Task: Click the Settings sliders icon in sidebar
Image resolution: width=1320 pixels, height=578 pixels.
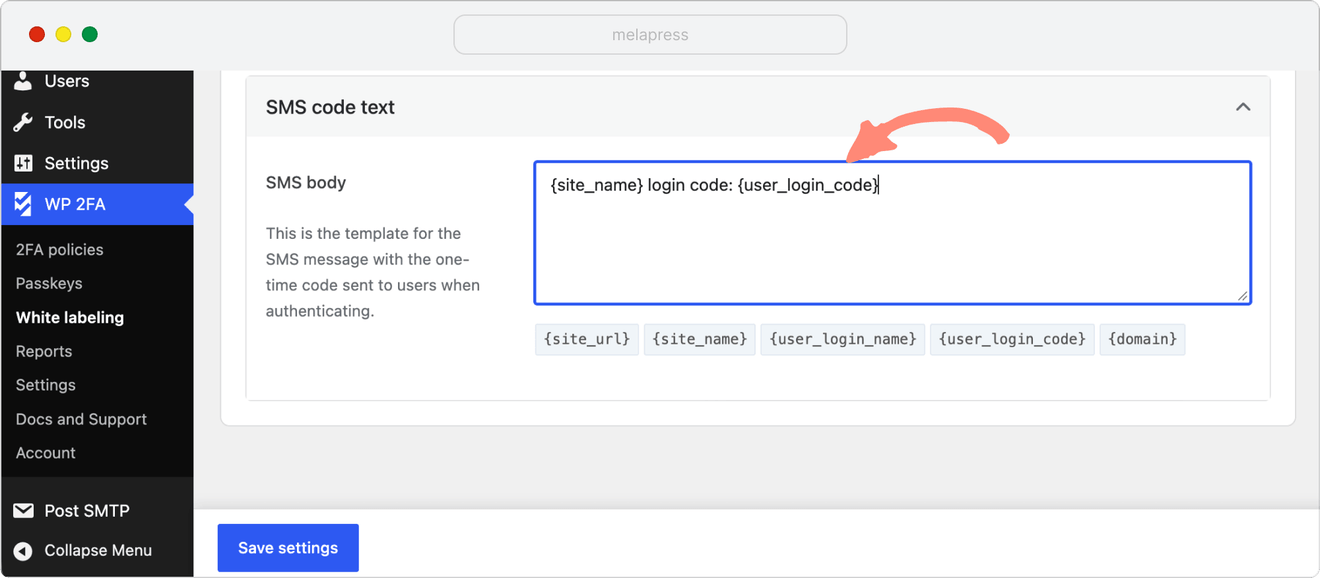Action: tap(23, 163)
